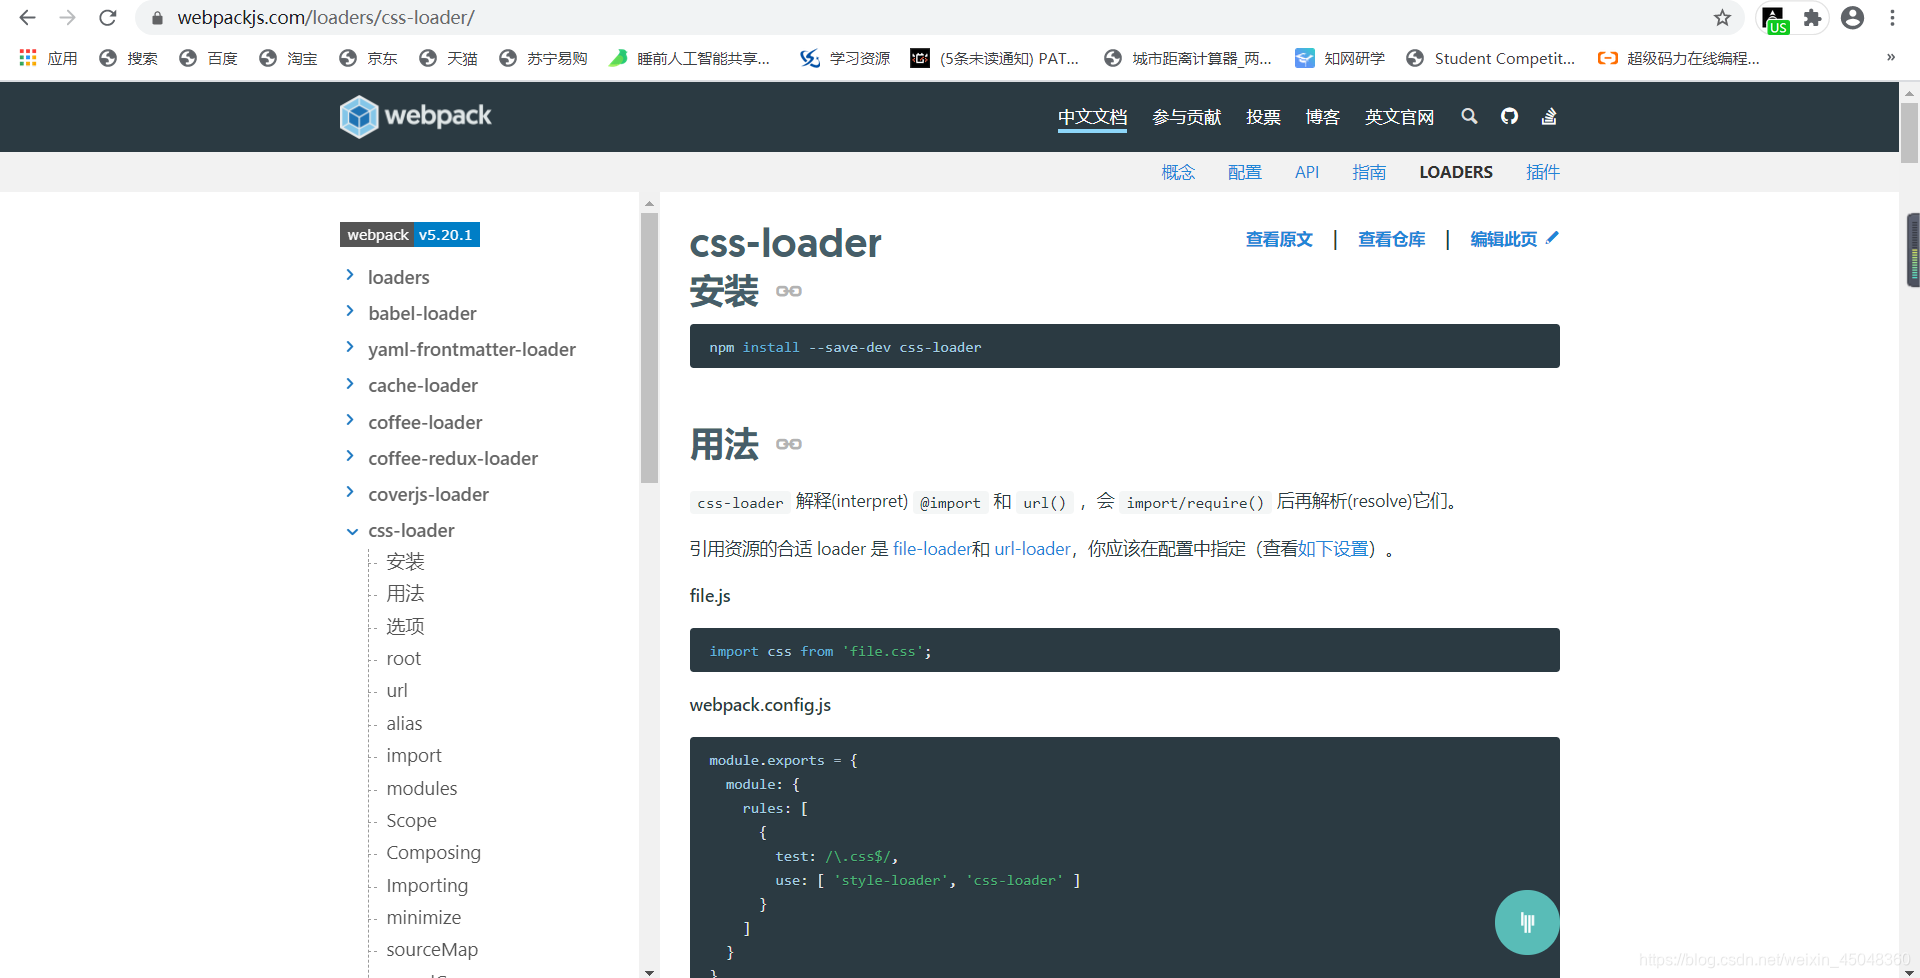1920x978 pixels.
Task: Go to sourceMap subsection in sidebar
Action: (x=432, y=950)
